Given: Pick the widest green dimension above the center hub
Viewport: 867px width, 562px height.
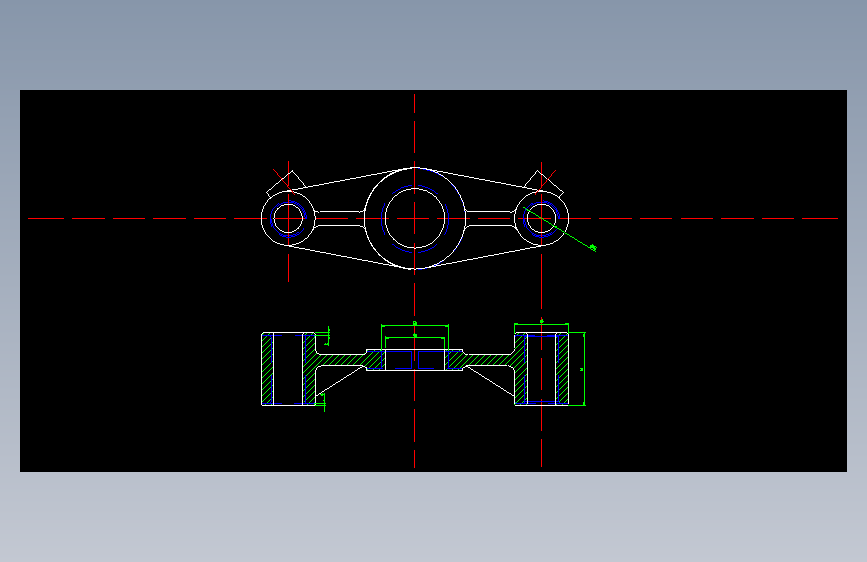Looking at the screenshot, I should [x=415, y=325].
